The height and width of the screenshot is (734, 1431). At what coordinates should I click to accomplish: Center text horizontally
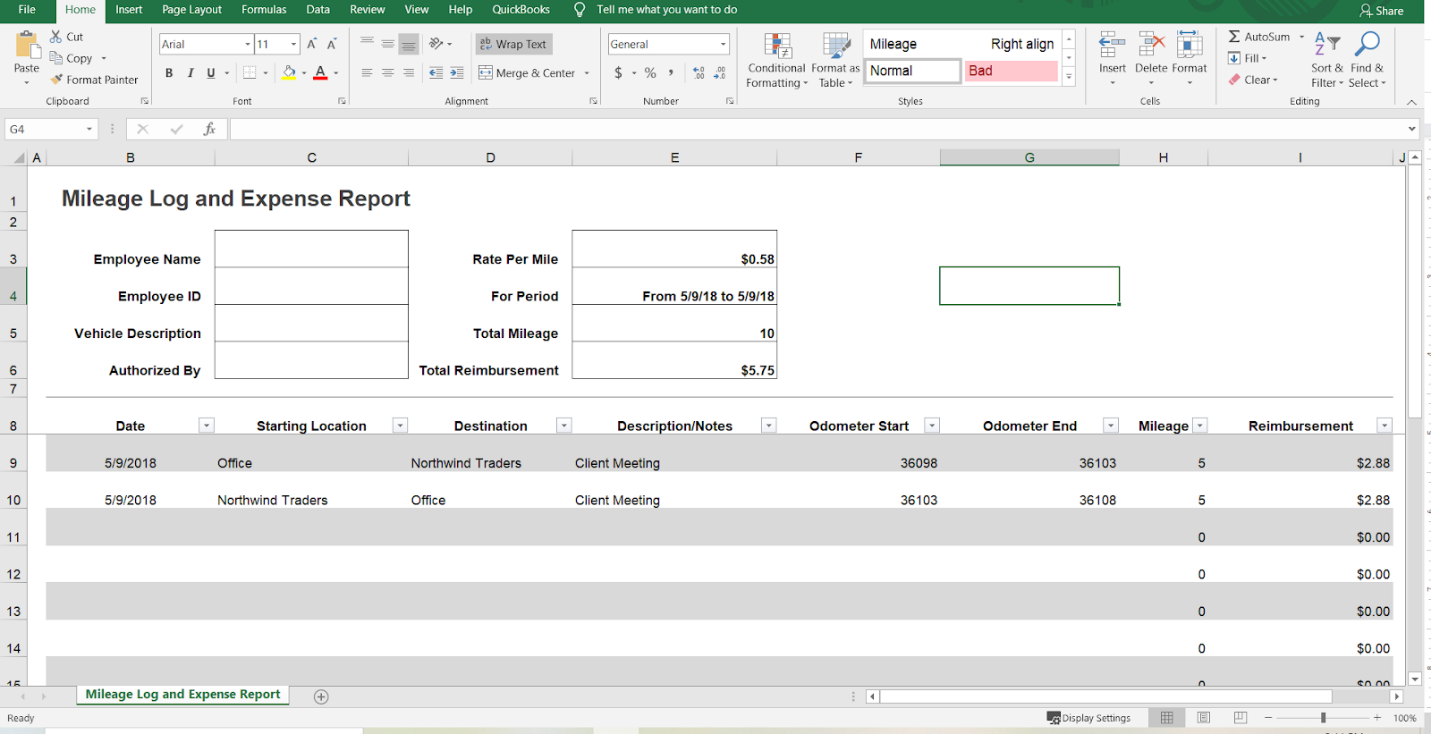[x=388, y=73]
